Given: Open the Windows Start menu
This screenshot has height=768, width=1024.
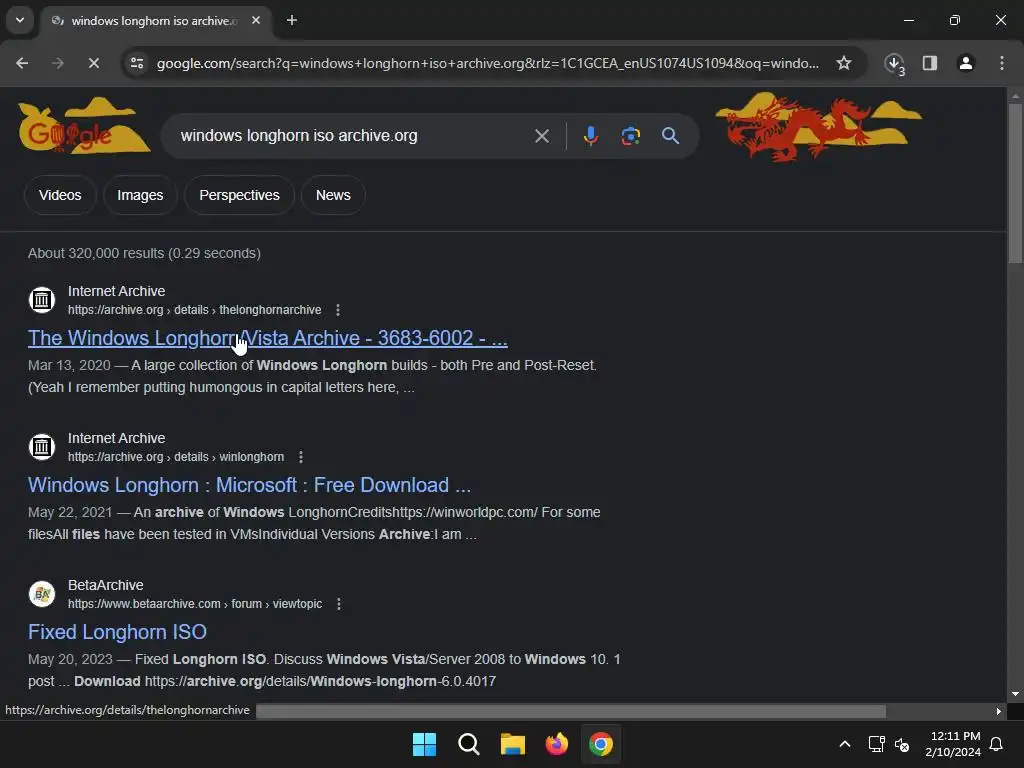Looking at the screenshot, I should (424, 744).
